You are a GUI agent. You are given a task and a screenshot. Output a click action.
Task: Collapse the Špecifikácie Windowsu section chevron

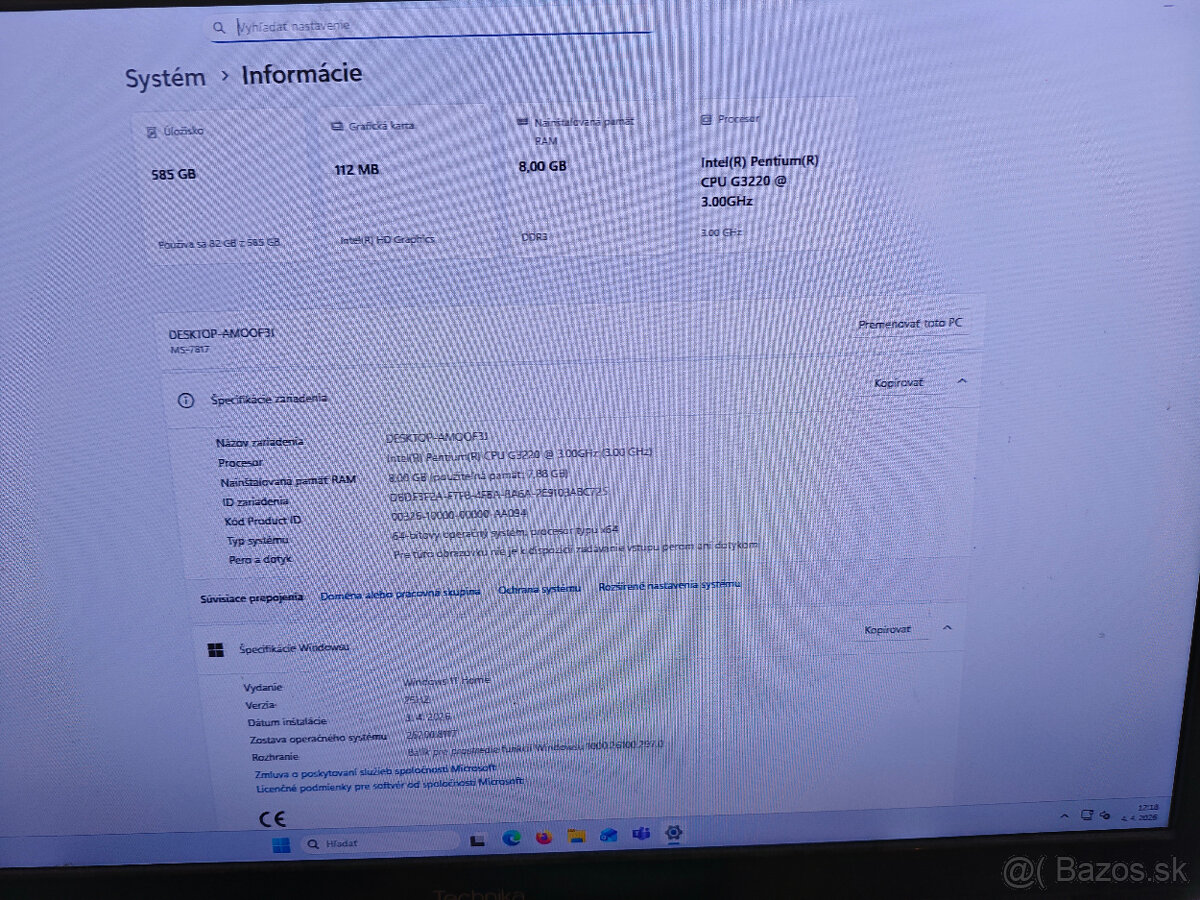[x=945, y=628]
